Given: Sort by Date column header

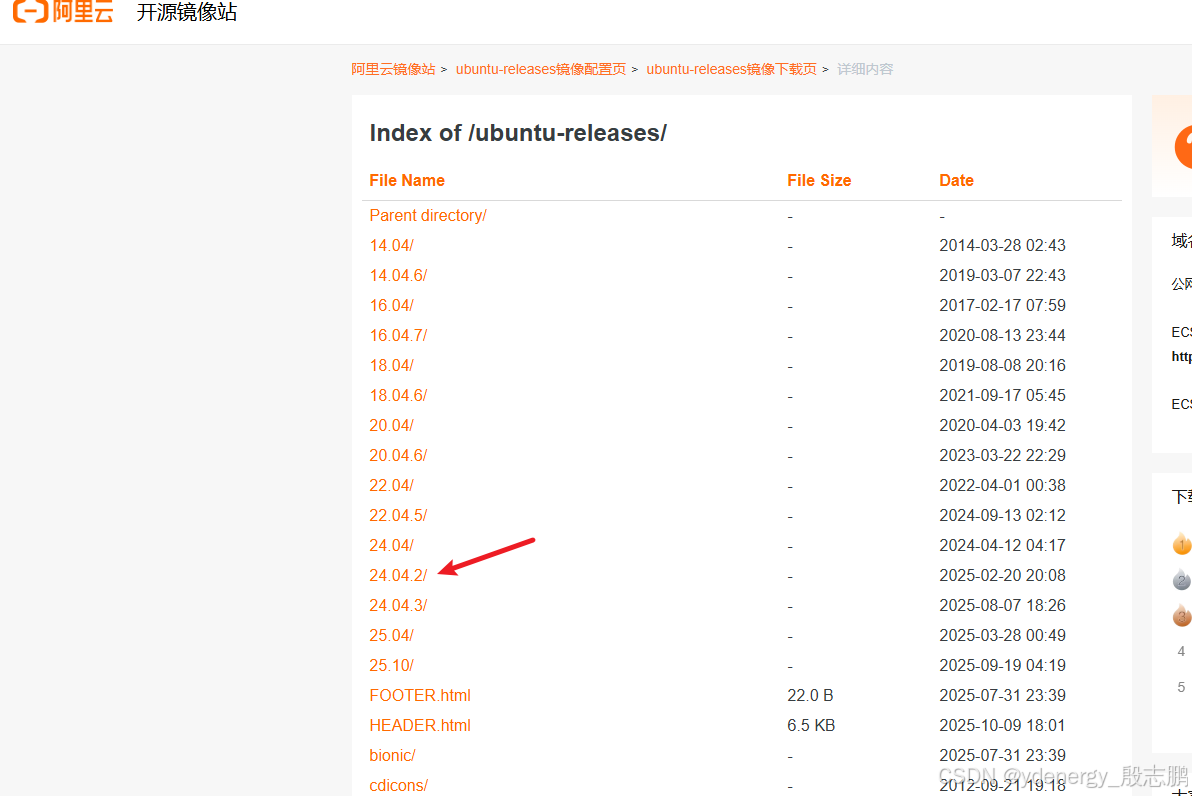Looking at the screenshot, I should tap(956, 180).
